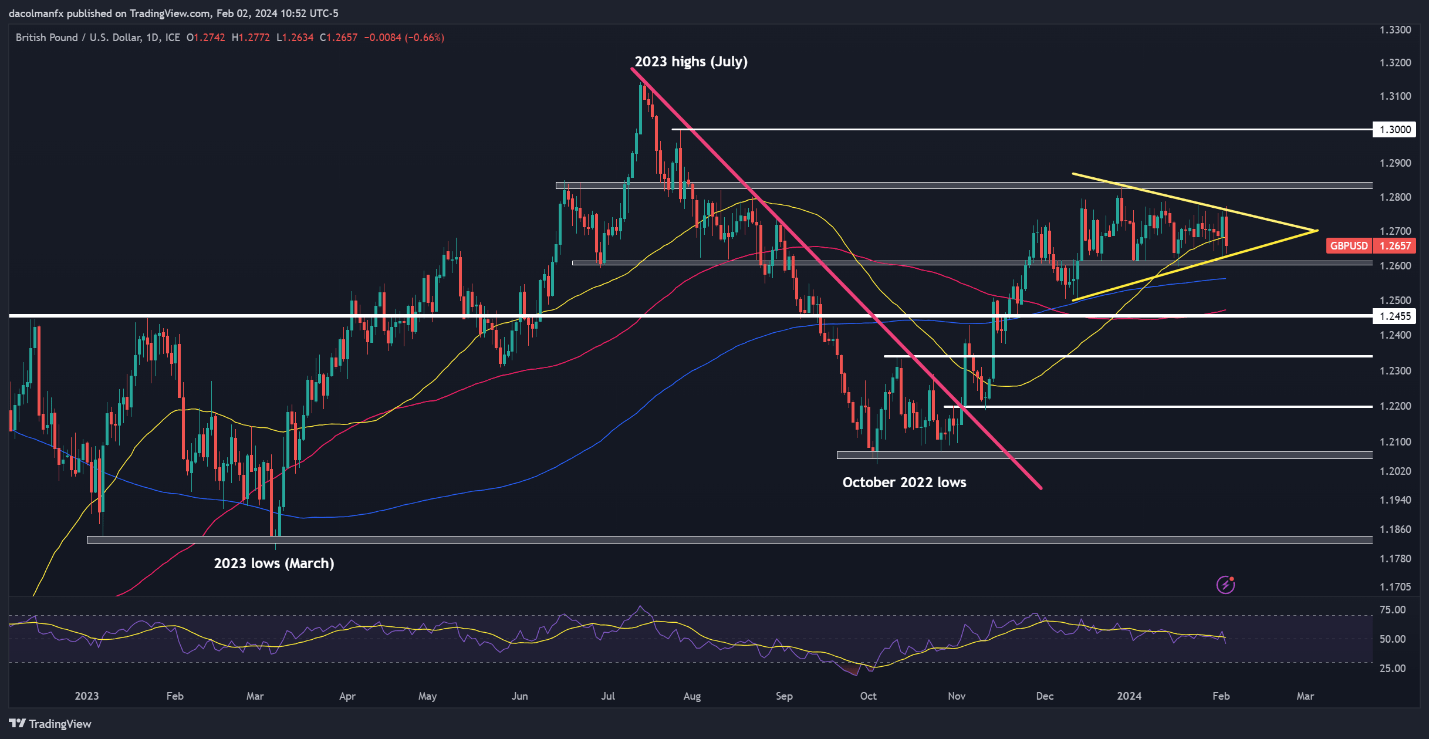1429x739 pixels.
Task: Click the Dec label on the time axis
Action: pyautogui.click(x=1044, y=695)
